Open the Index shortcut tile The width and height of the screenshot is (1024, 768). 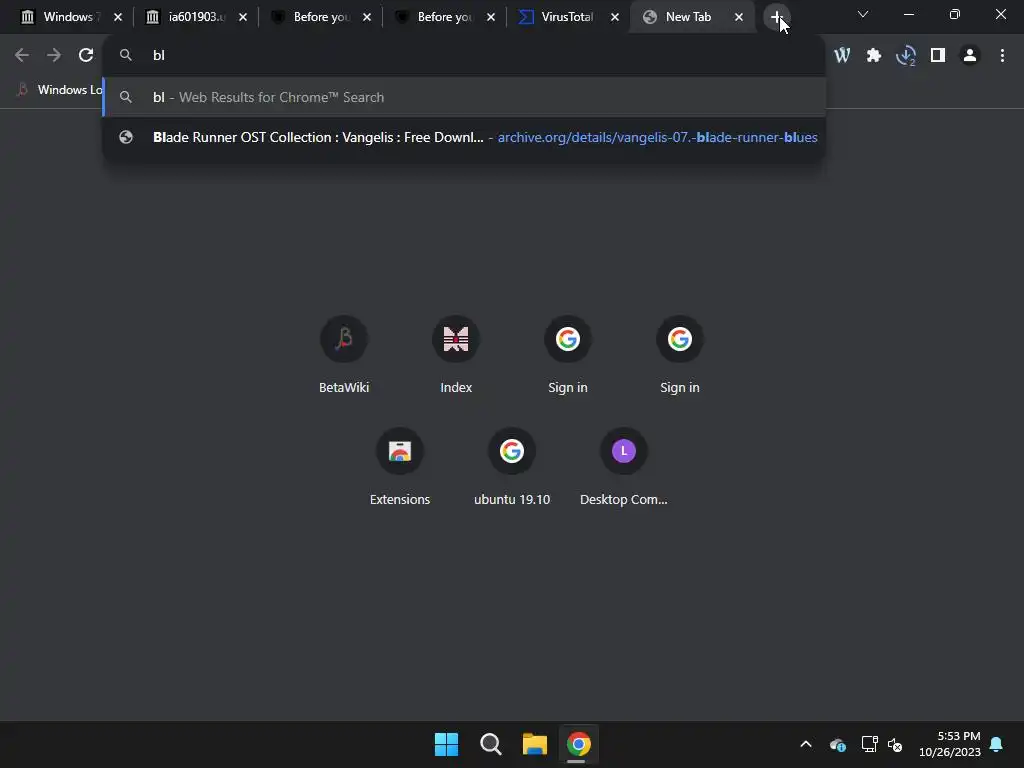point(456,355)
